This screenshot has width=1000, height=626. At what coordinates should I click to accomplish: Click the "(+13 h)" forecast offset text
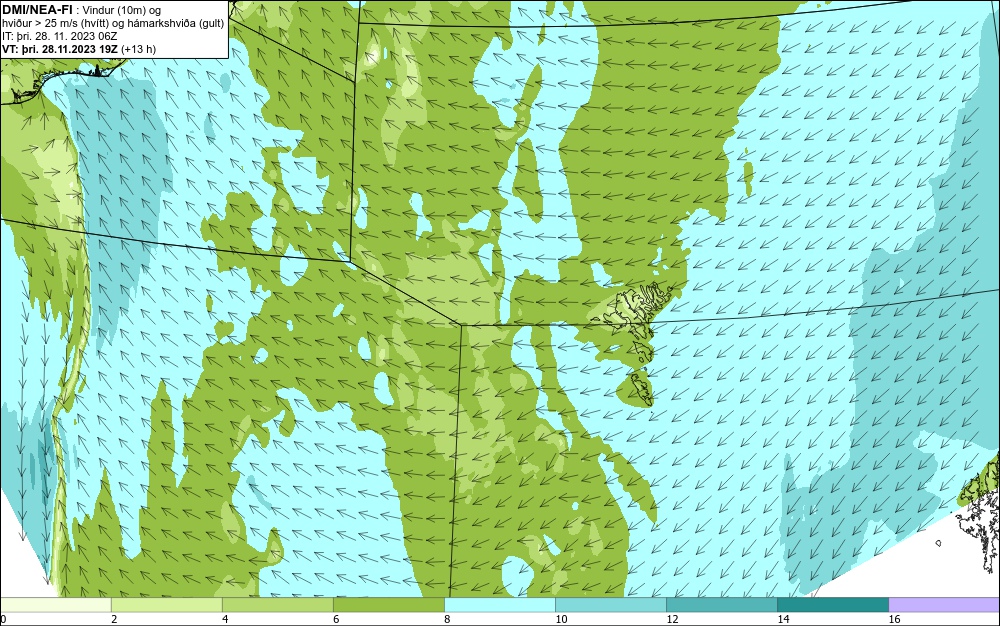[138, 49]
